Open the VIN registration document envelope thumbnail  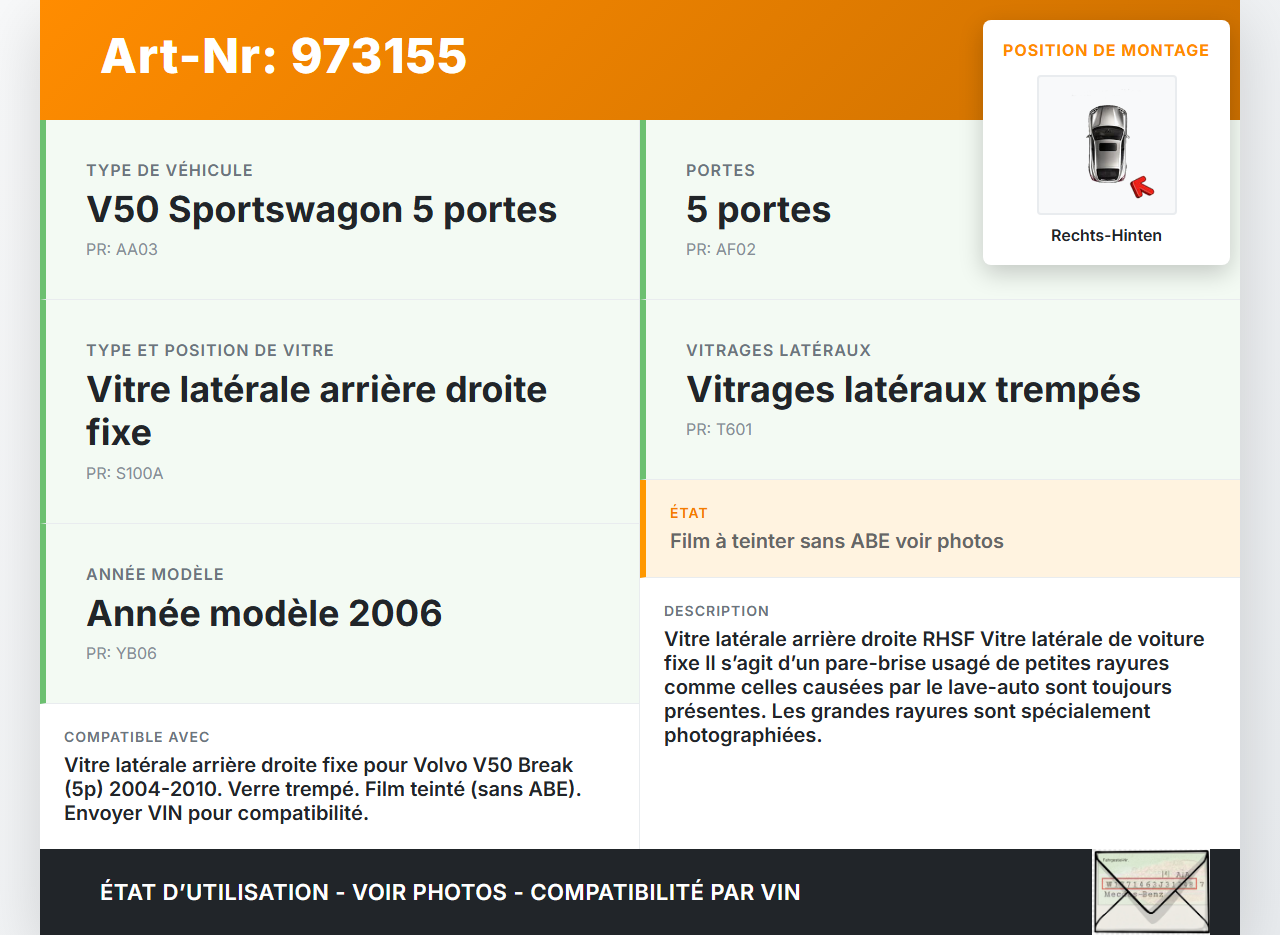1151,892
